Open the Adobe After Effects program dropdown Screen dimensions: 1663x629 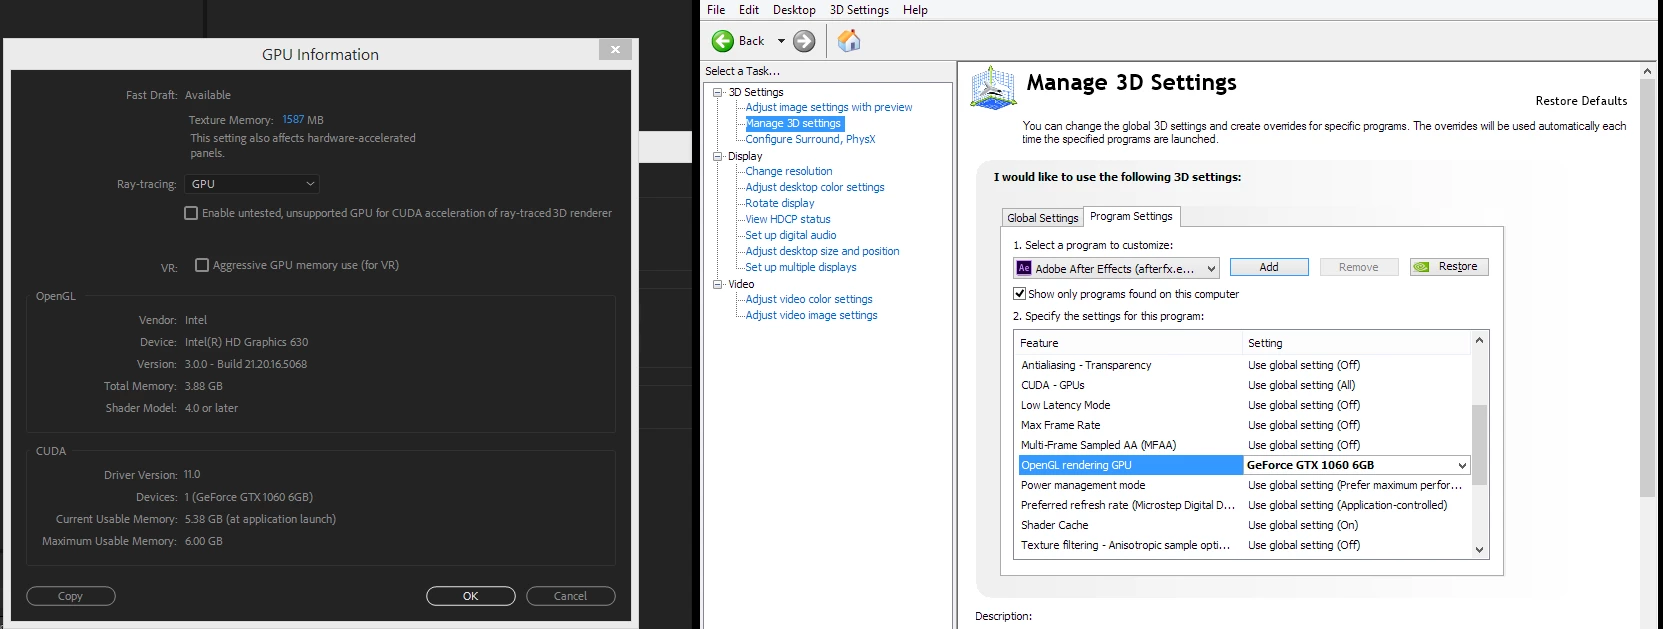click(1116, 268)
